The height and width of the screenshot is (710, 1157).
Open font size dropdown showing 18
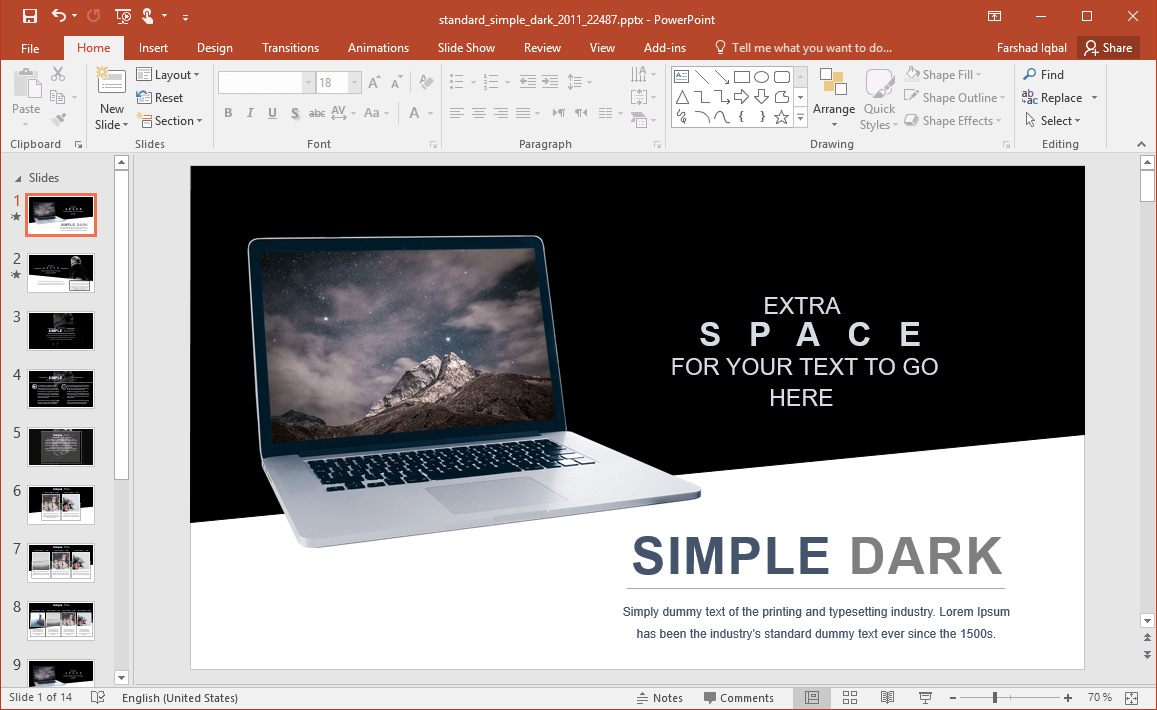pos(355,83)
